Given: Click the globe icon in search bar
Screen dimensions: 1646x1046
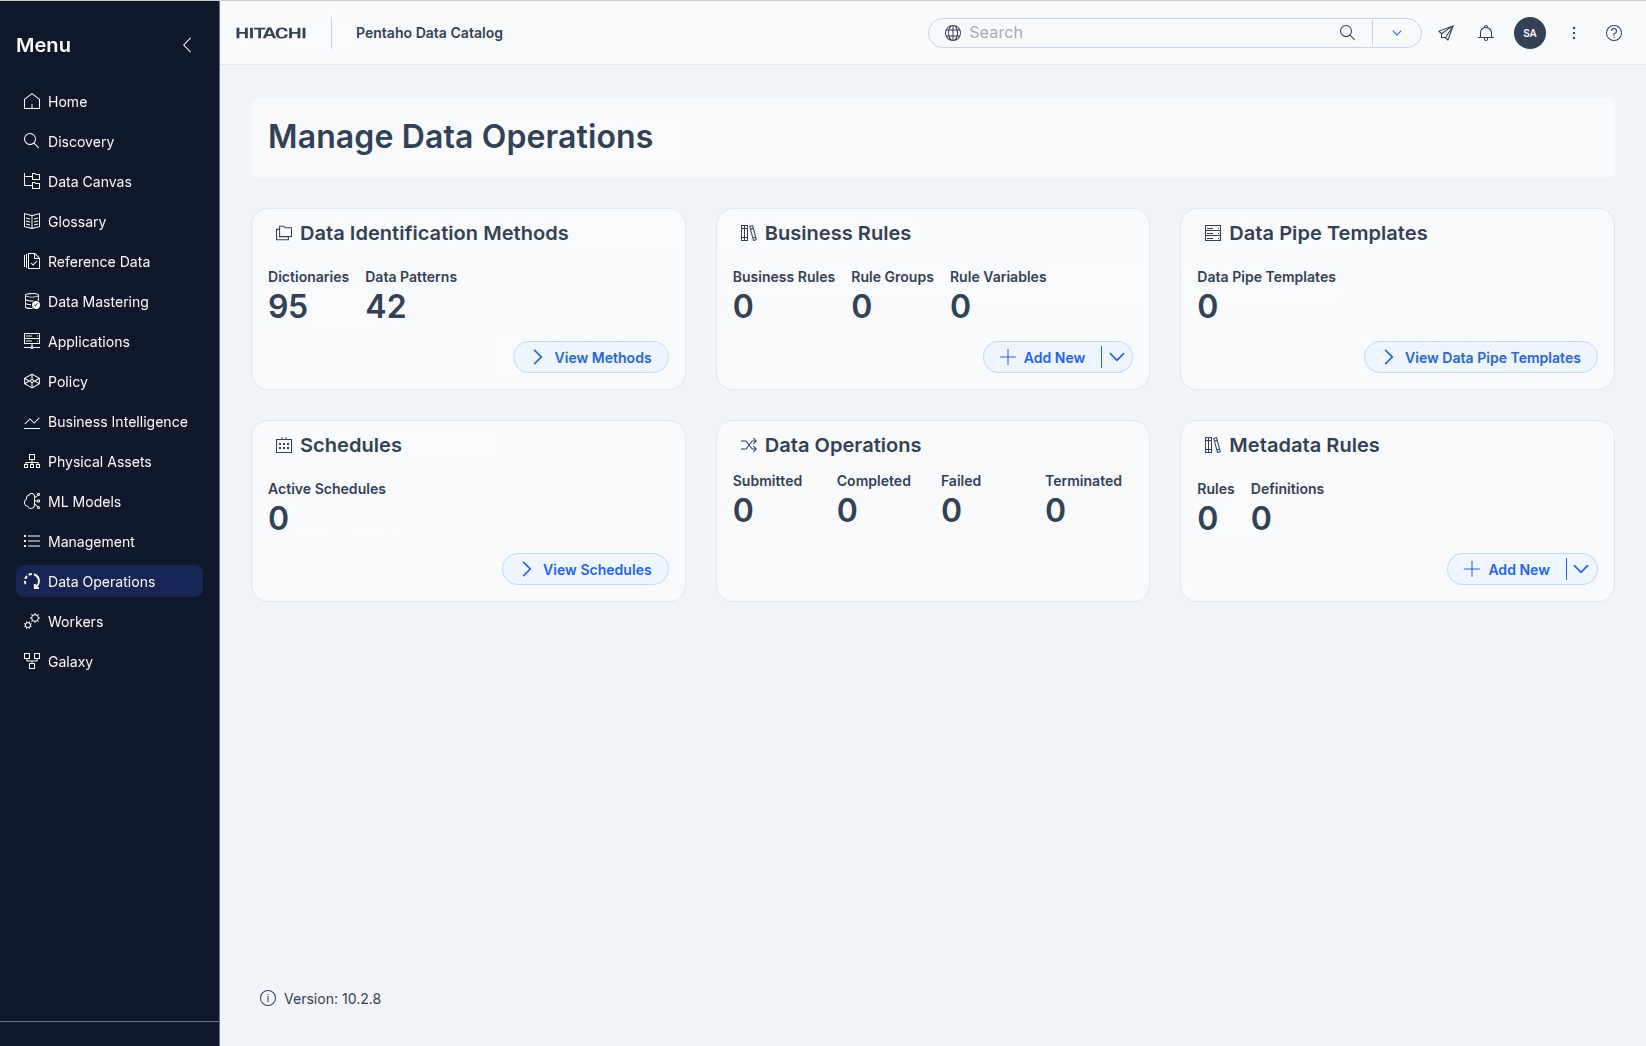Looking at the screenshot, I should tap(953, 33).
